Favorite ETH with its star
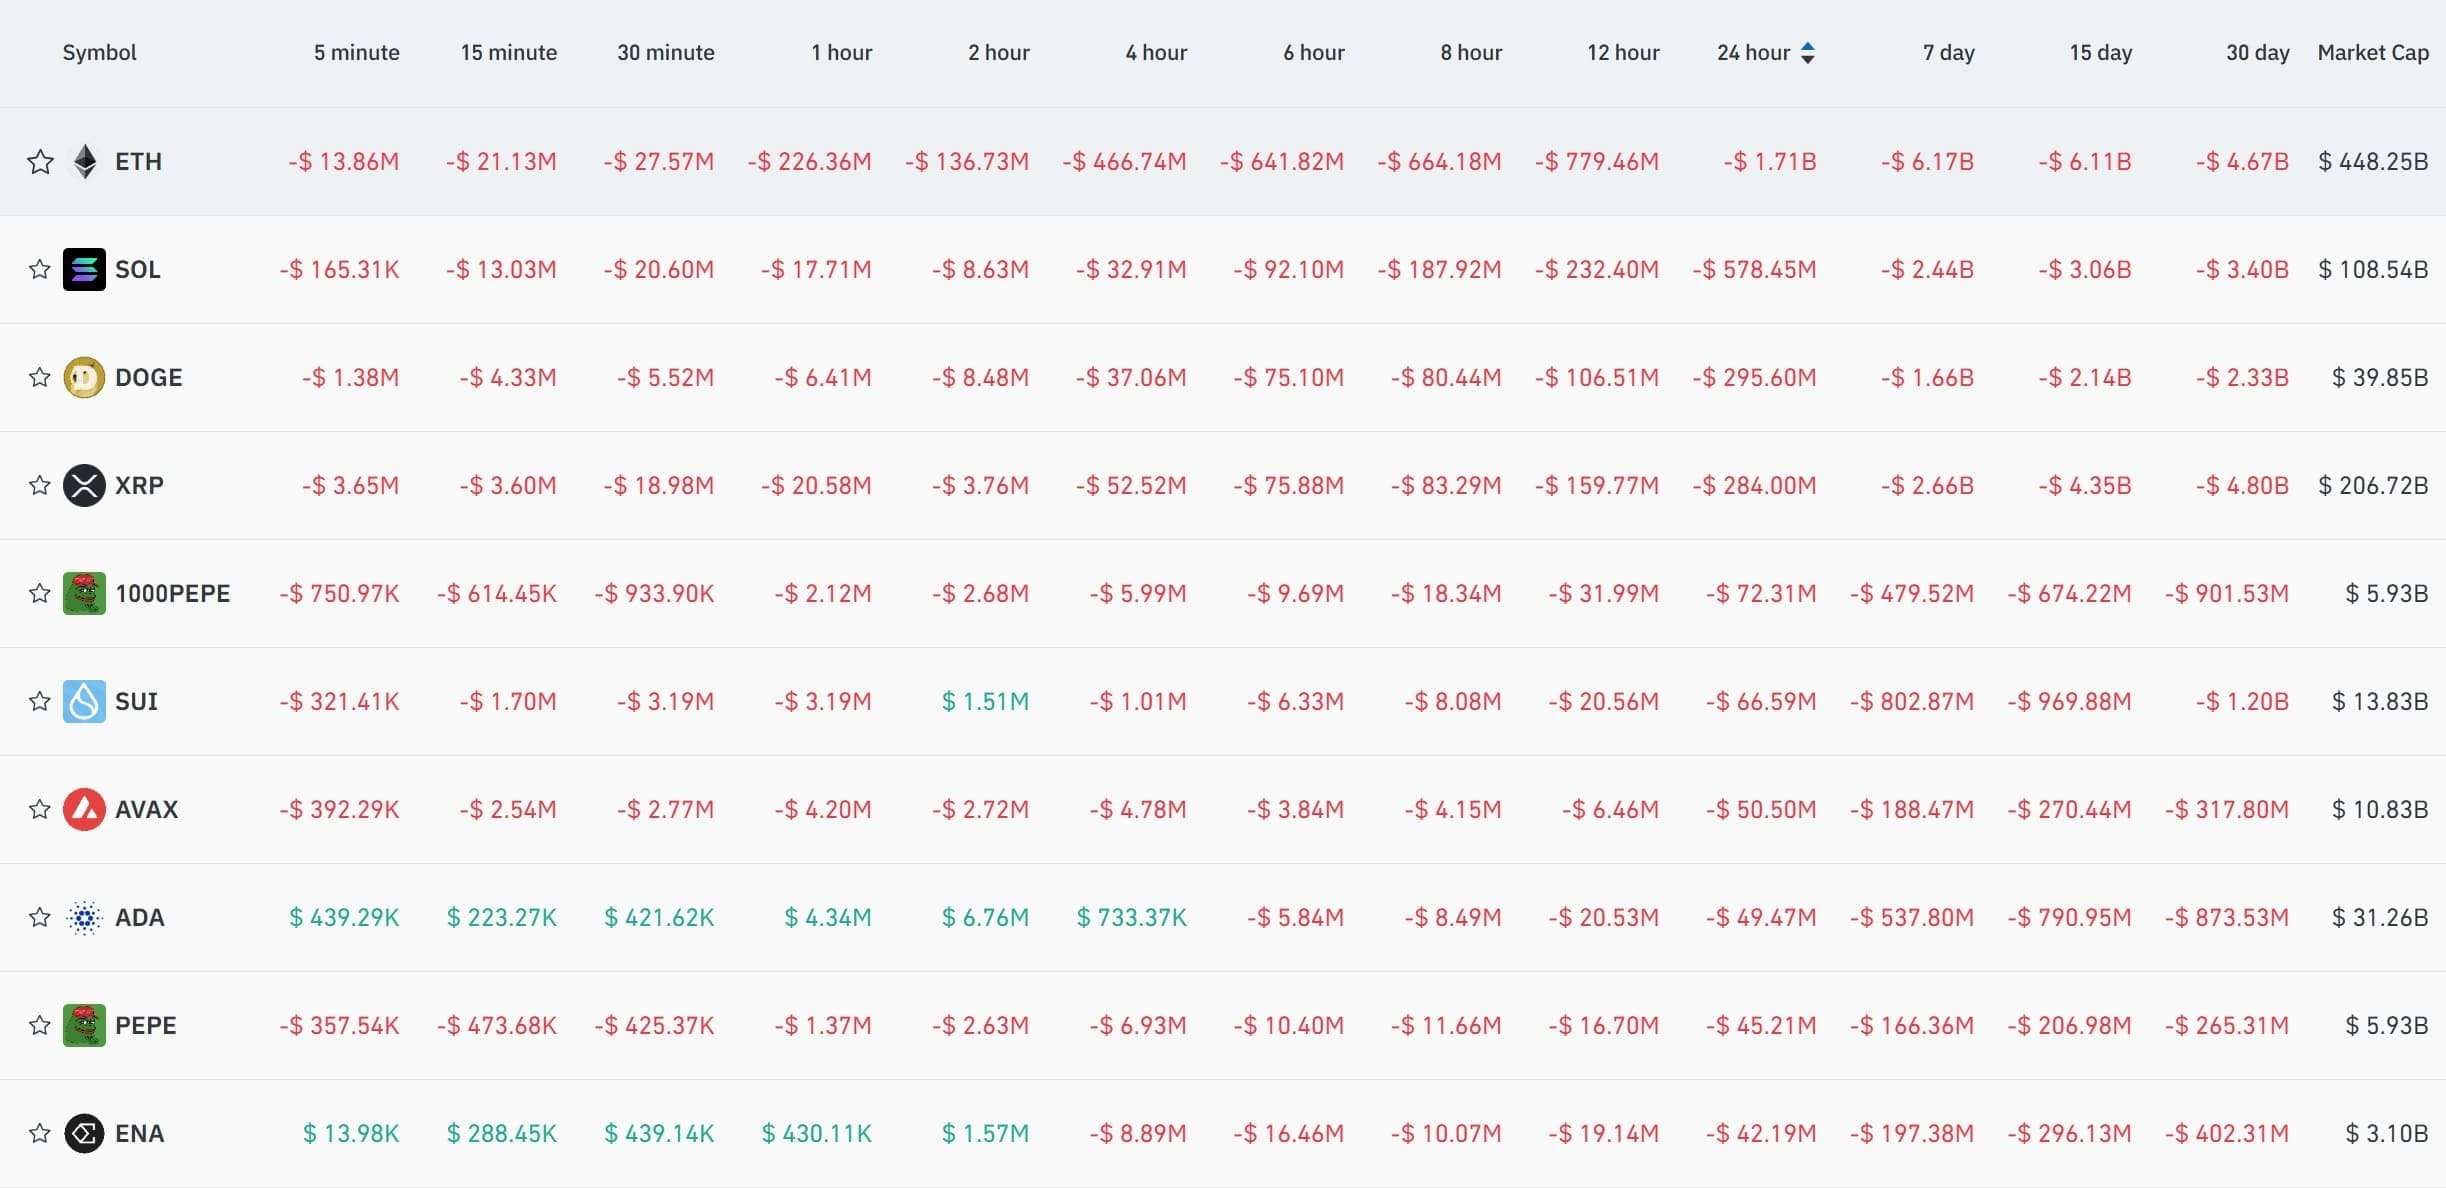The image size is (2446, 1188). 40,162
